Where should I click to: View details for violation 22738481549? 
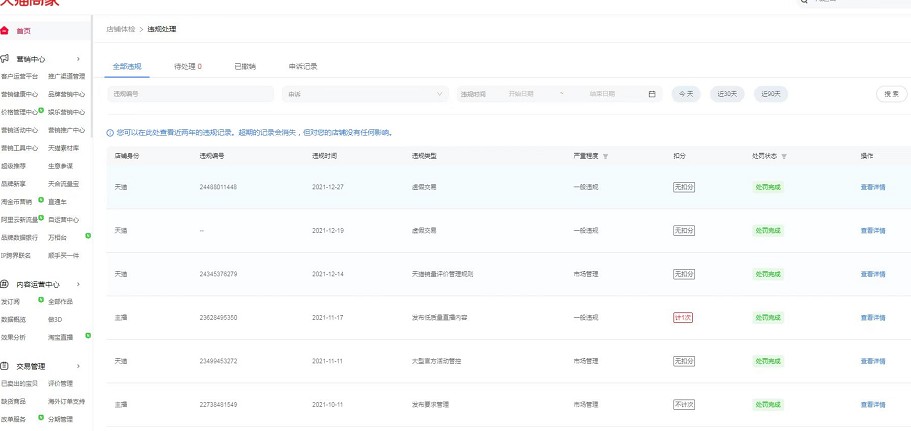pos(873,405)
